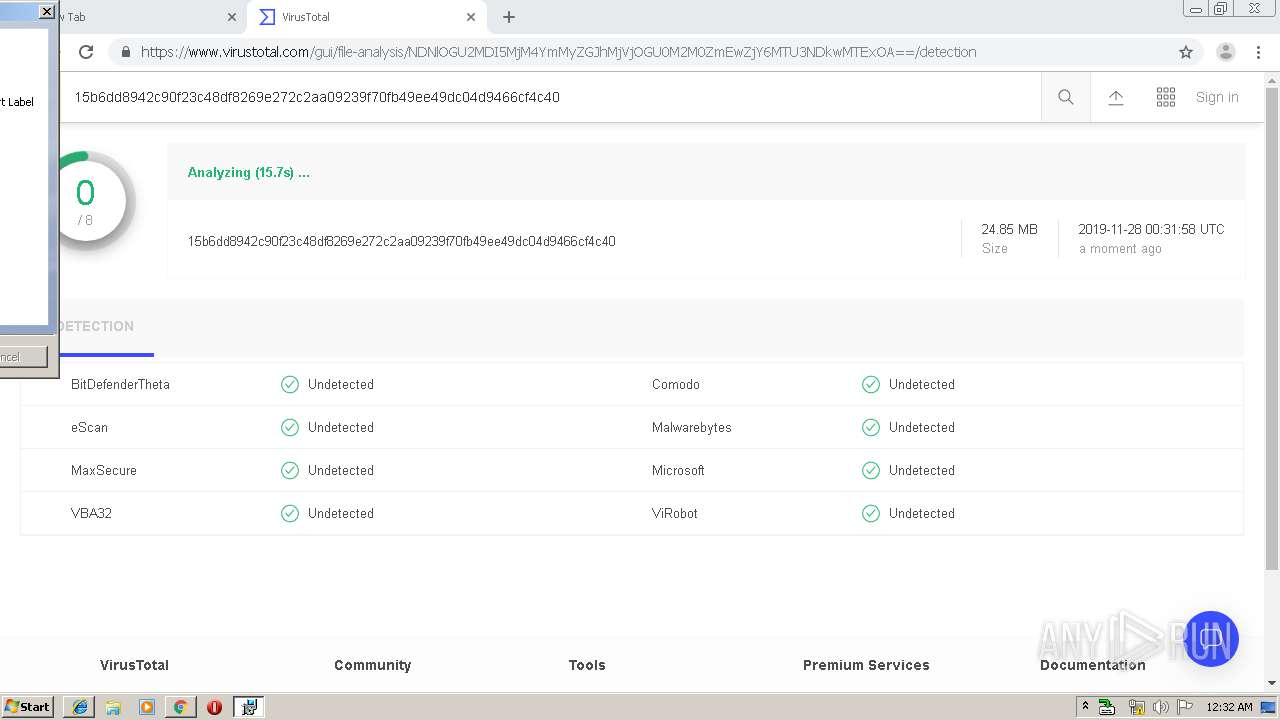Click the page vertical scrollbar
Image resolution: width=1280 pixels, height=720 pixels.
tap(1272, 330)
